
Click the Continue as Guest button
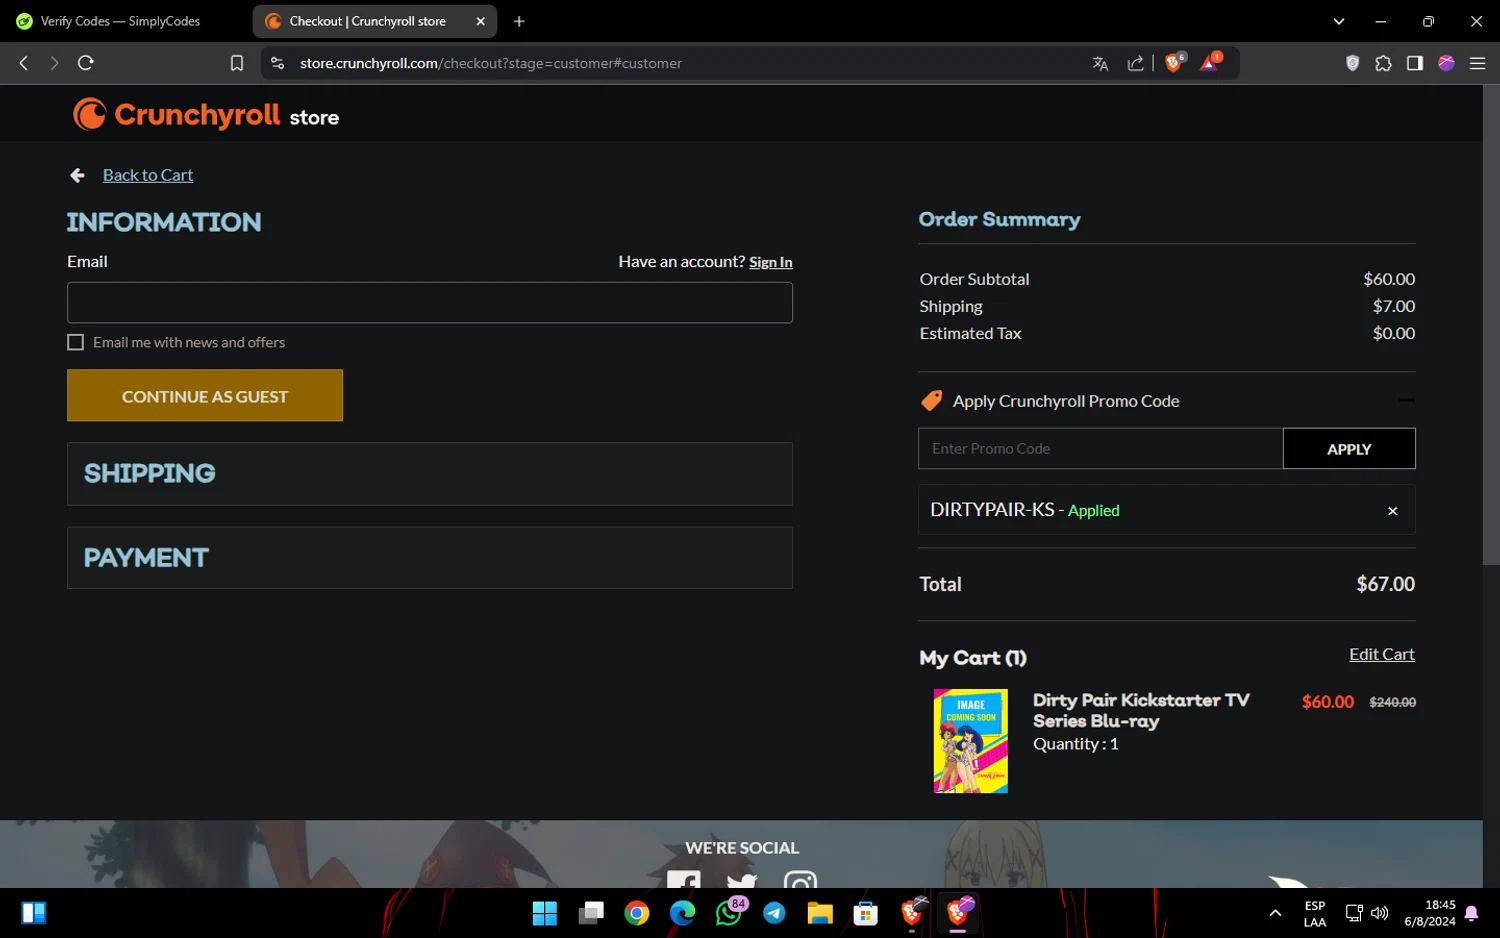205,396
